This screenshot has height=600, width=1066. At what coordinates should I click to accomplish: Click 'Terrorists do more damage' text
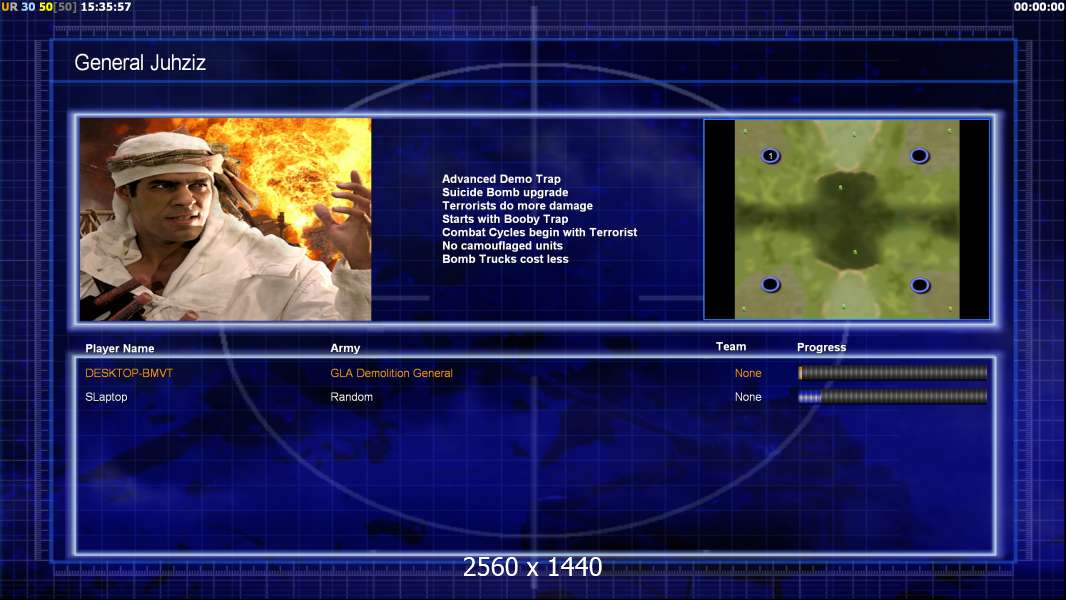(x=517, y=205)
